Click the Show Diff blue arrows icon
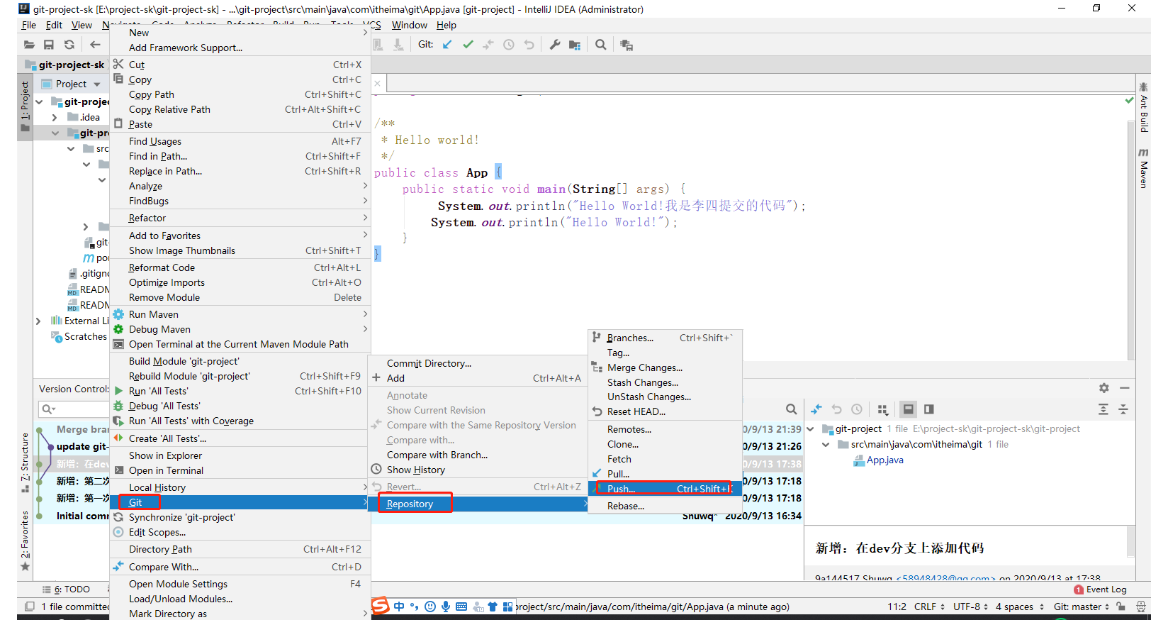This screenshot has height=631, width=1164. click(x=817, y=409)
